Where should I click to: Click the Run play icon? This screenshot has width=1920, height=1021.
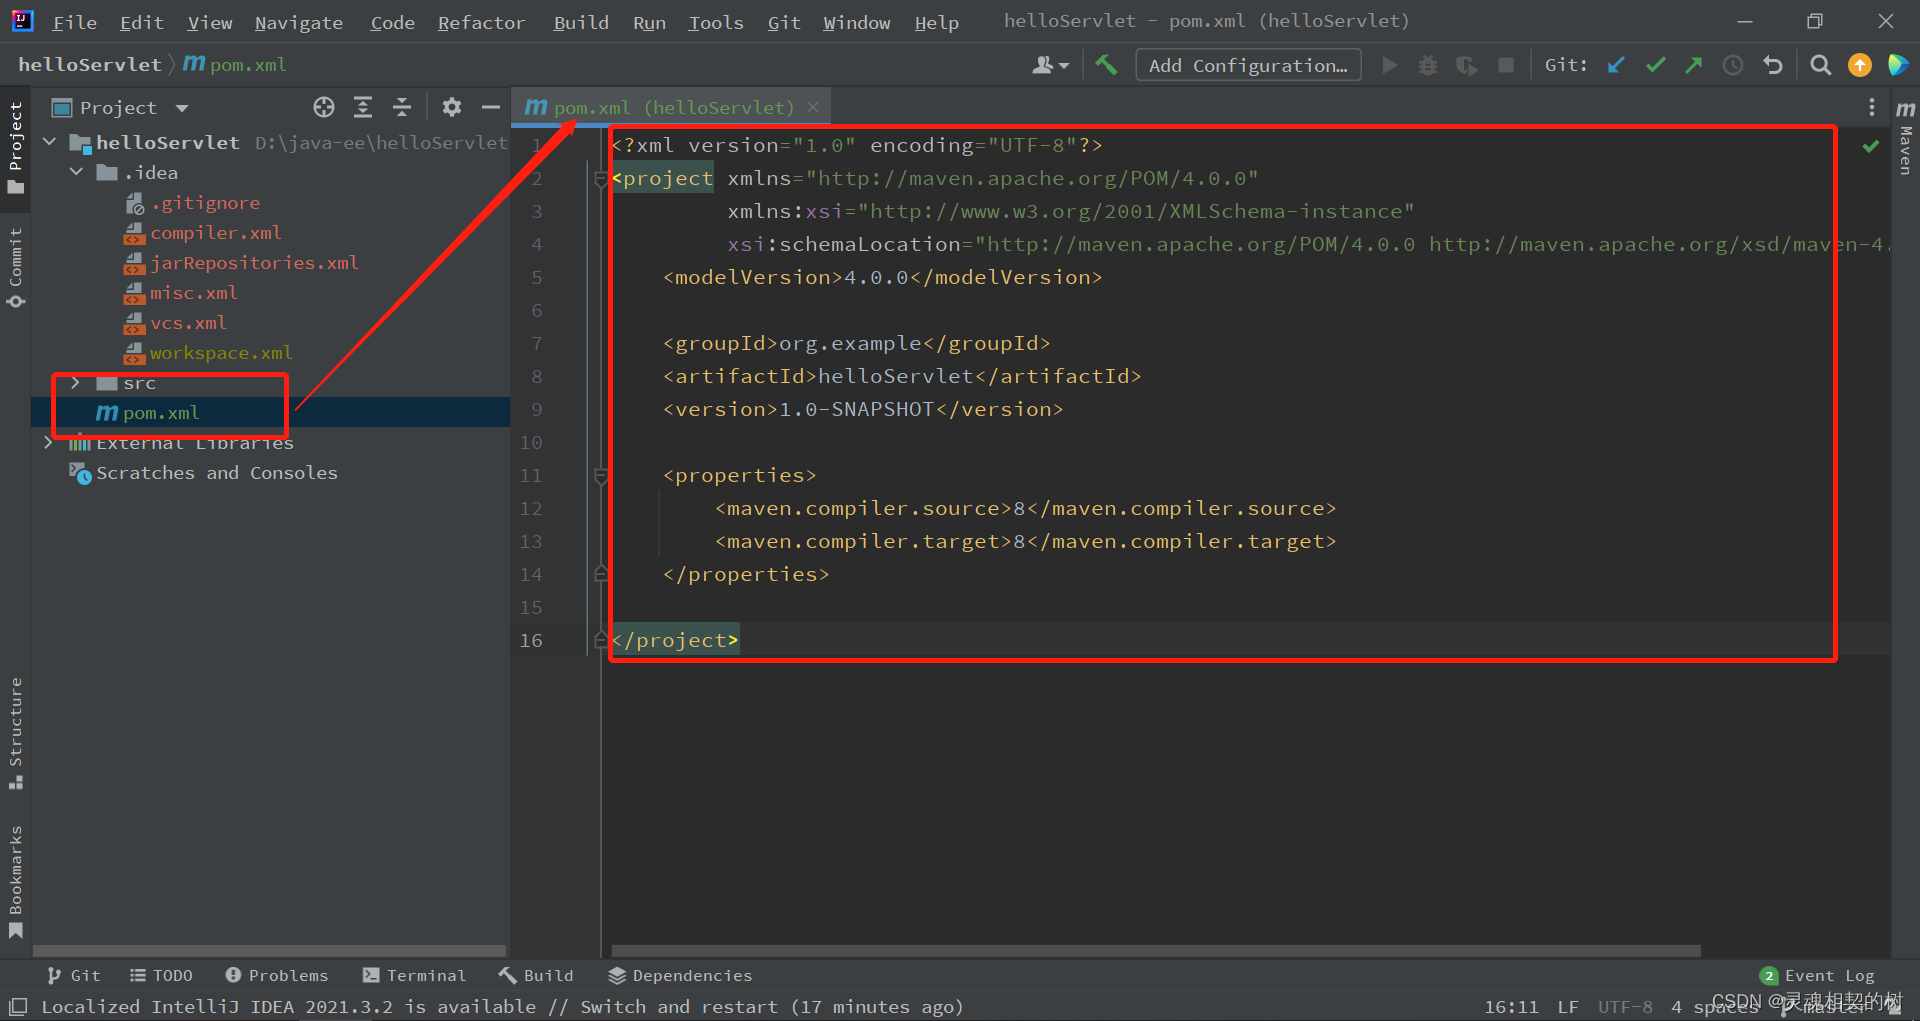pyautogui.click(x=1389, y=65)
